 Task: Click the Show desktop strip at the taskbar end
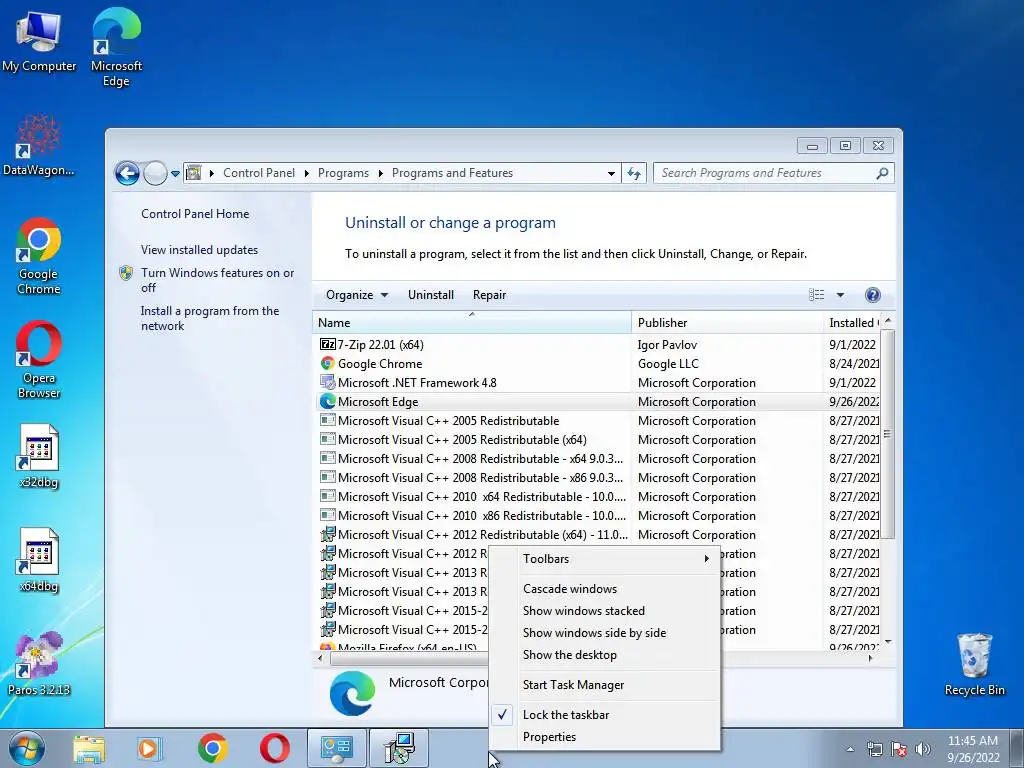click(1017, 748)
